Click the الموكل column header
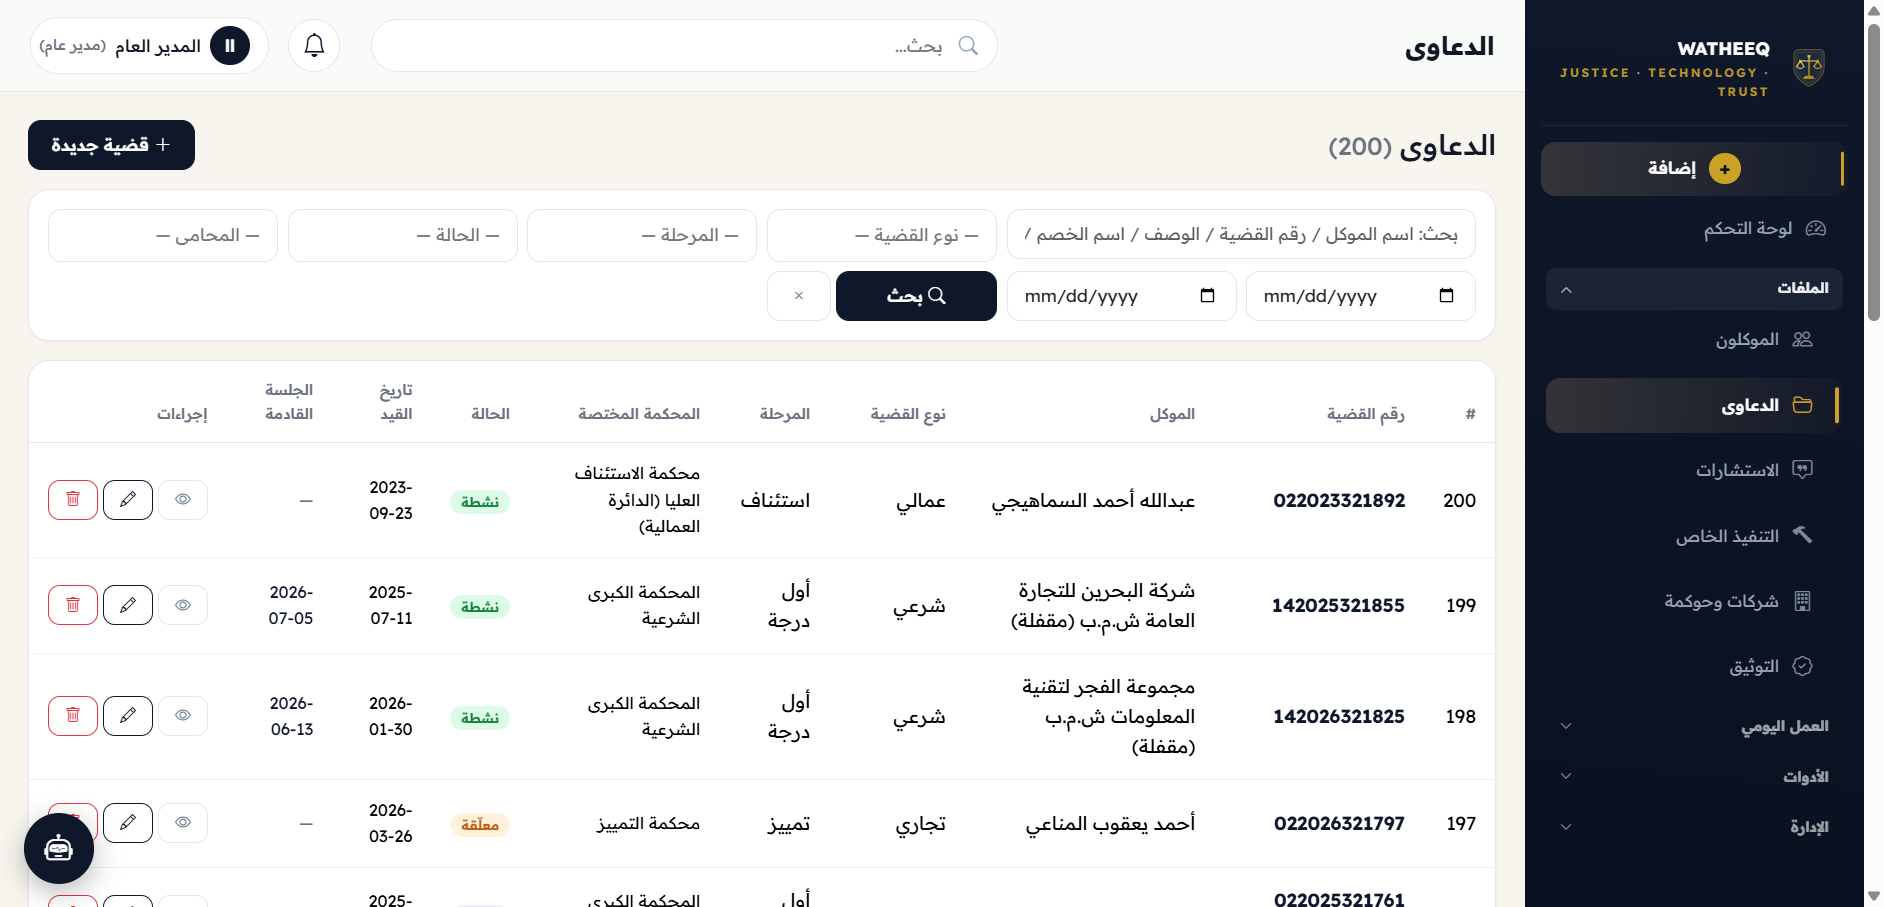 1172,414
